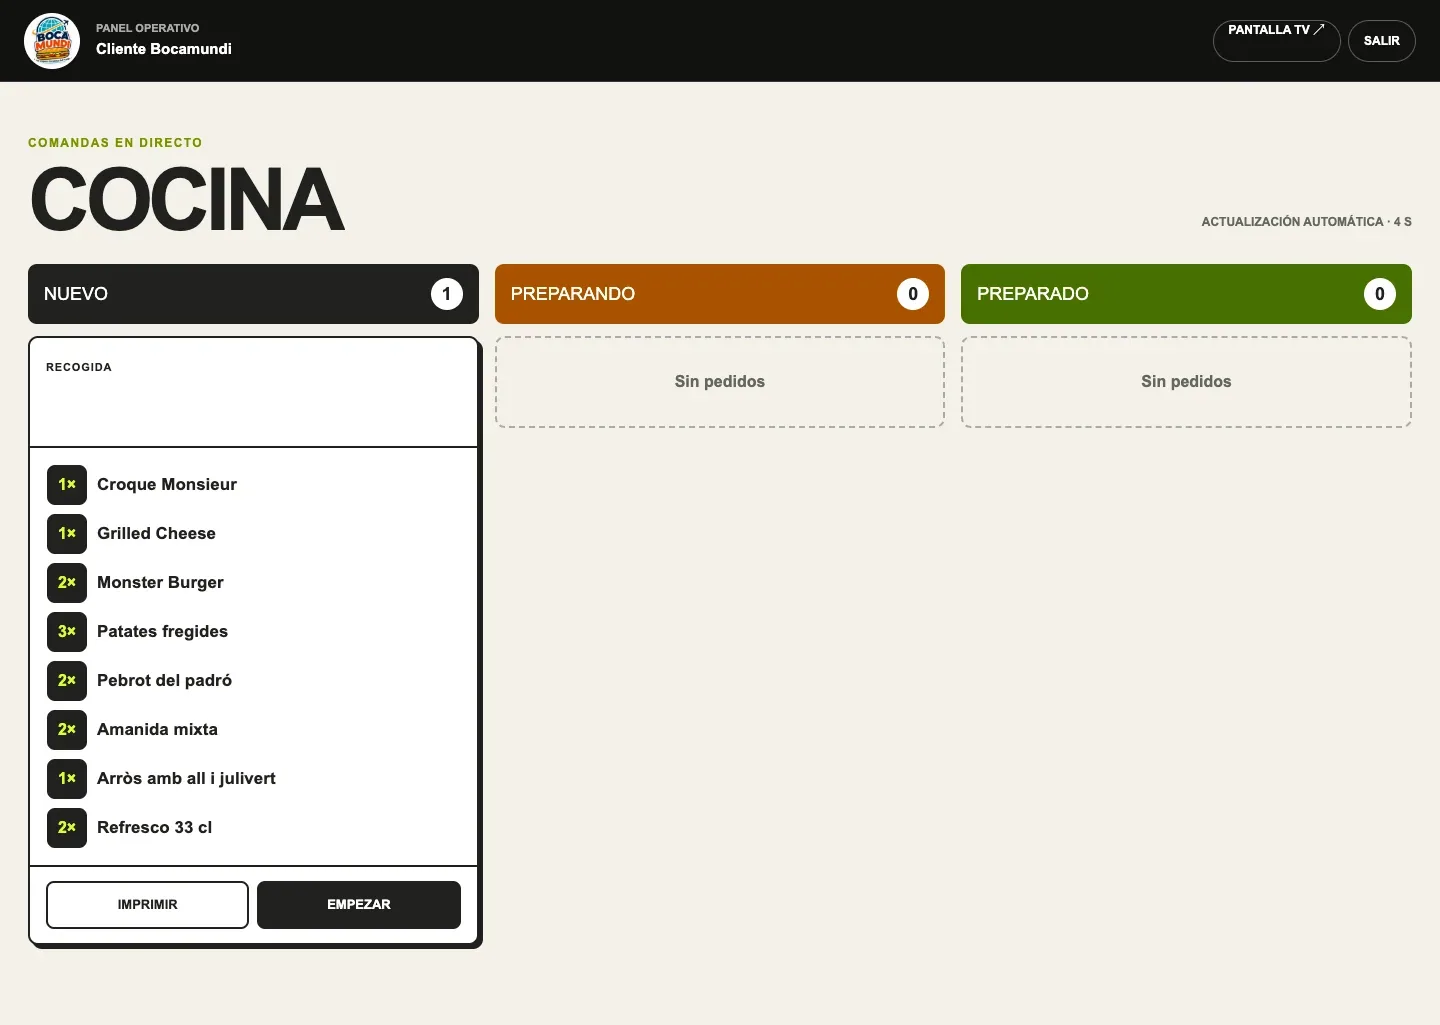Click the 1× quantity badge for Grilled Cheese
Screen dimensions: 1440x1025
point(67,534)
